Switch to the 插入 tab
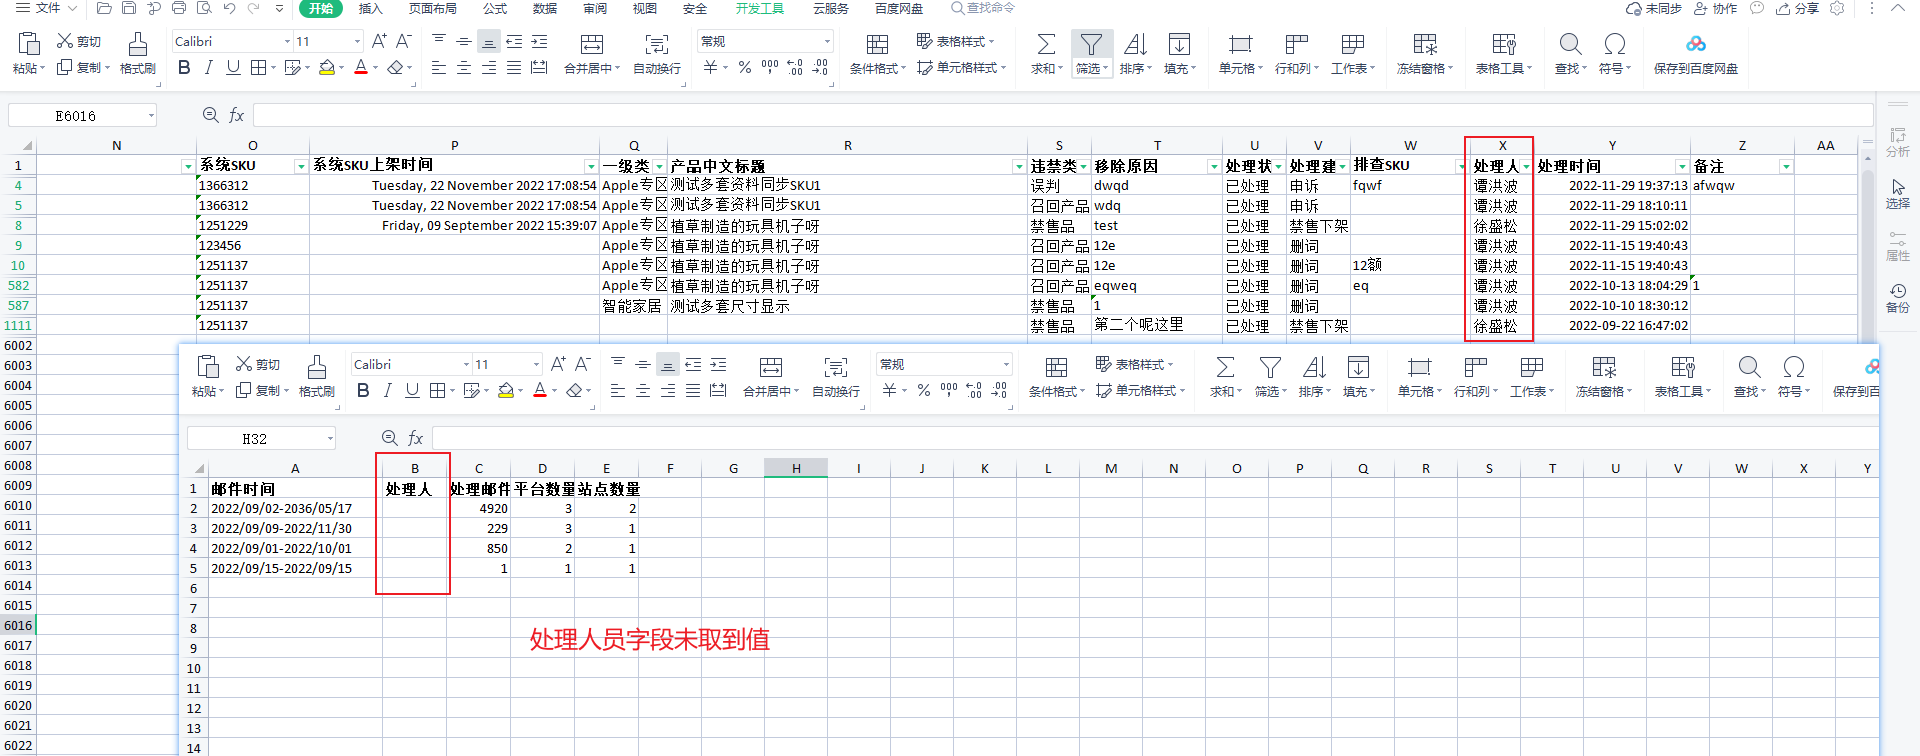1920x756 pixels. tap(371, 8)
